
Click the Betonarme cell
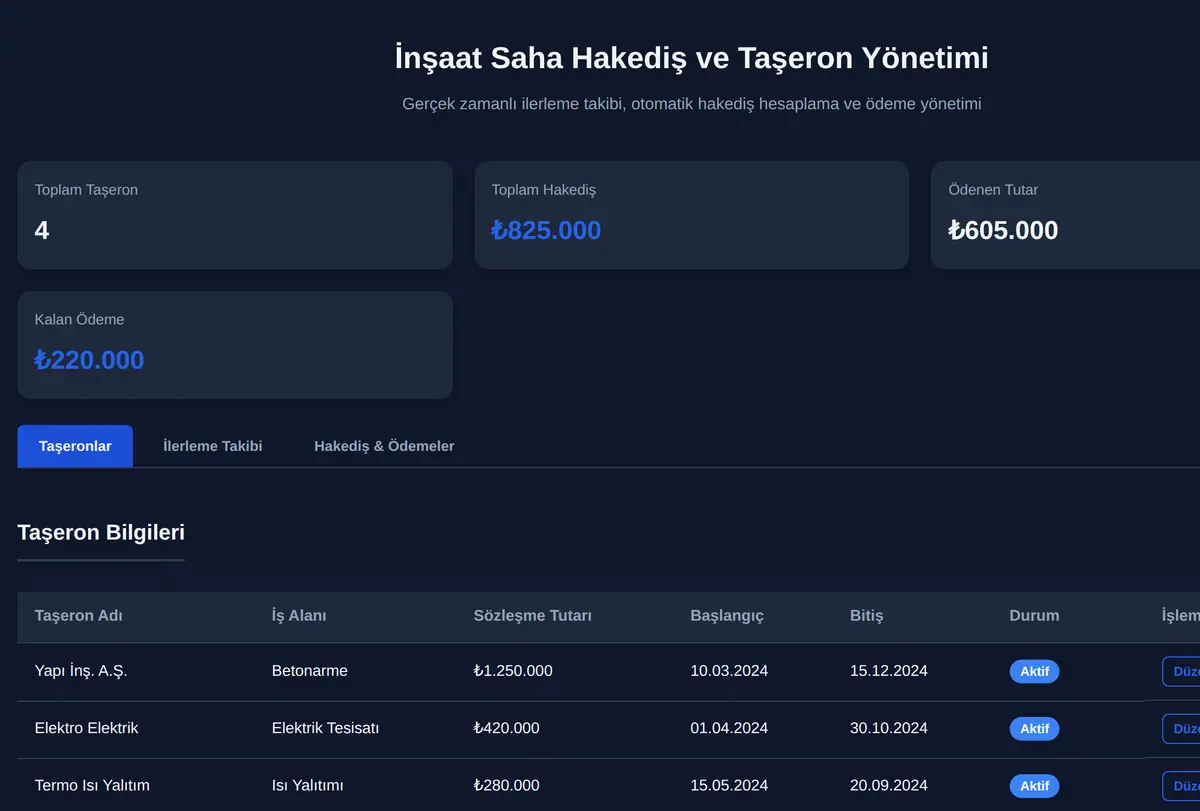pos(310,671)
